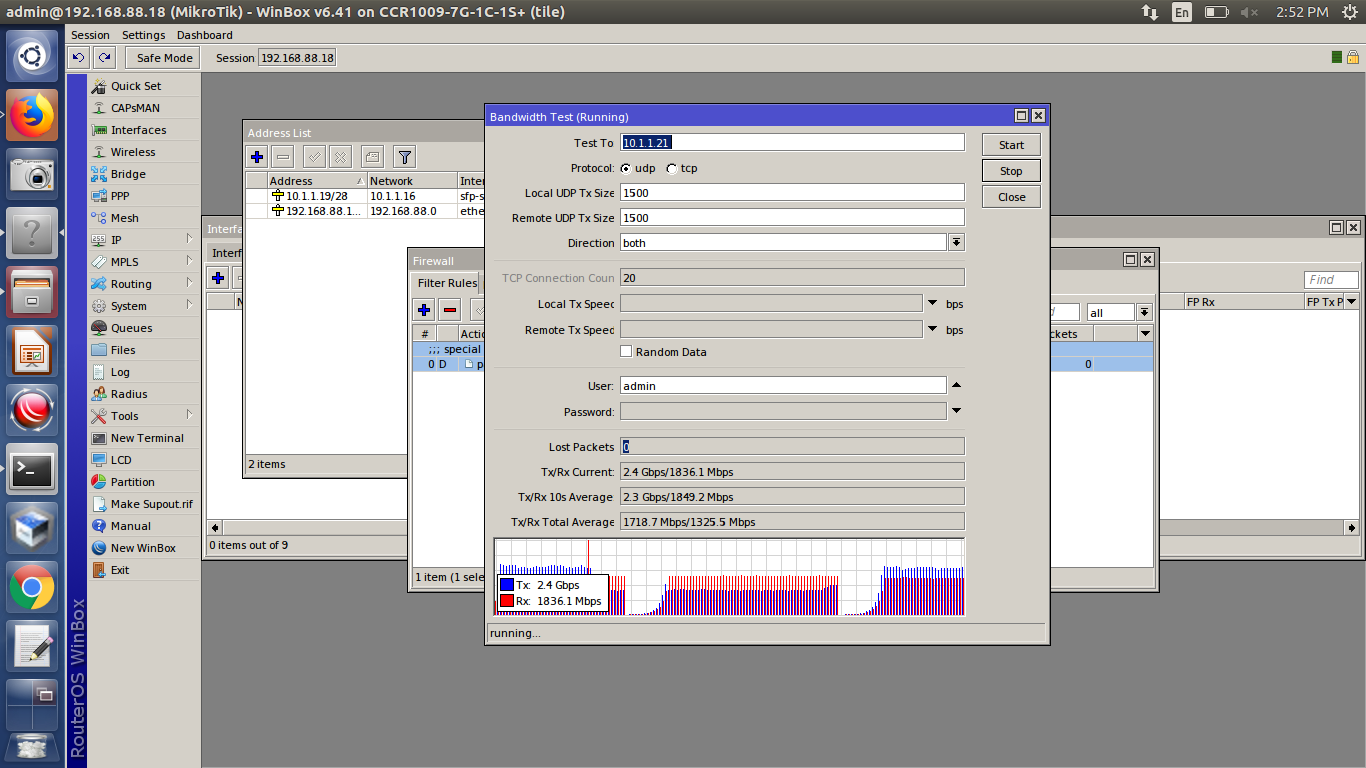Click the Test To address field

(x=792, y=143)
